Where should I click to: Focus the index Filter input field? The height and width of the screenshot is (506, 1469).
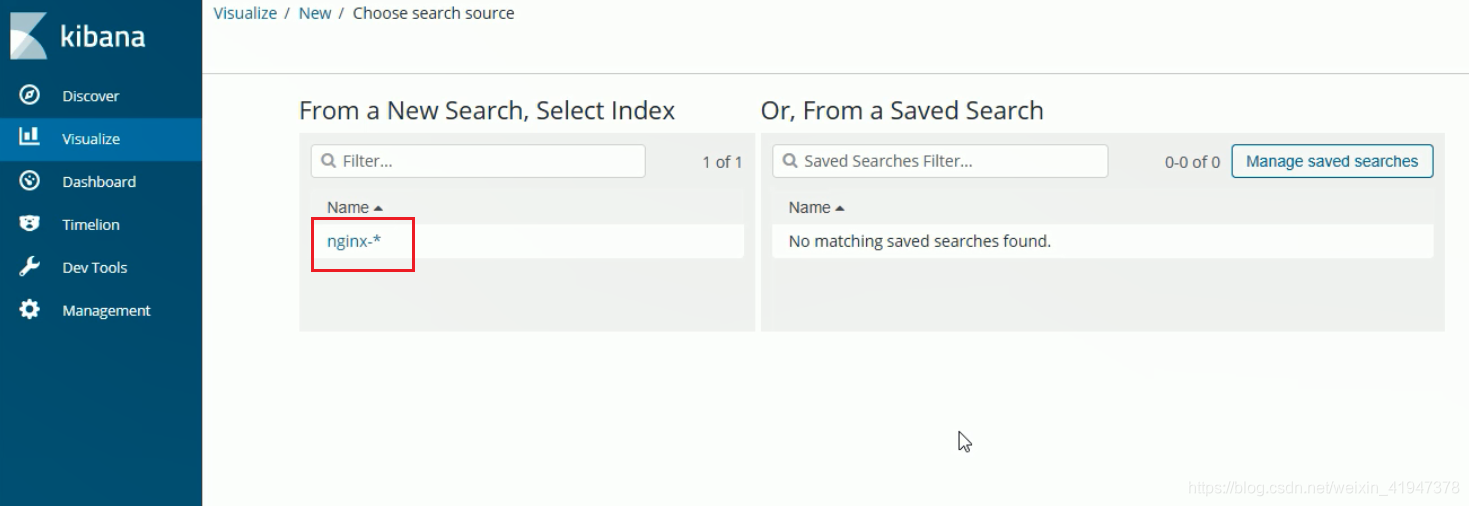[x=490, y=161]
